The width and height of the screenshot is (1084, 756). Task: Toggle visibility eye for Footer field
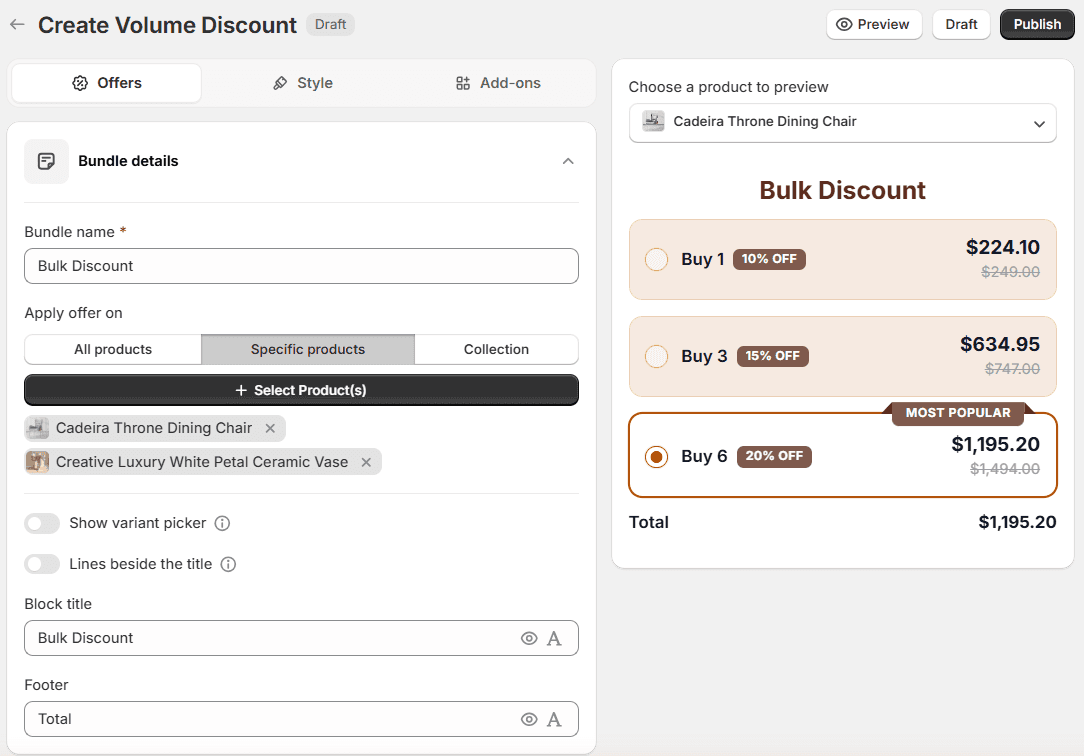click(529, 720)
